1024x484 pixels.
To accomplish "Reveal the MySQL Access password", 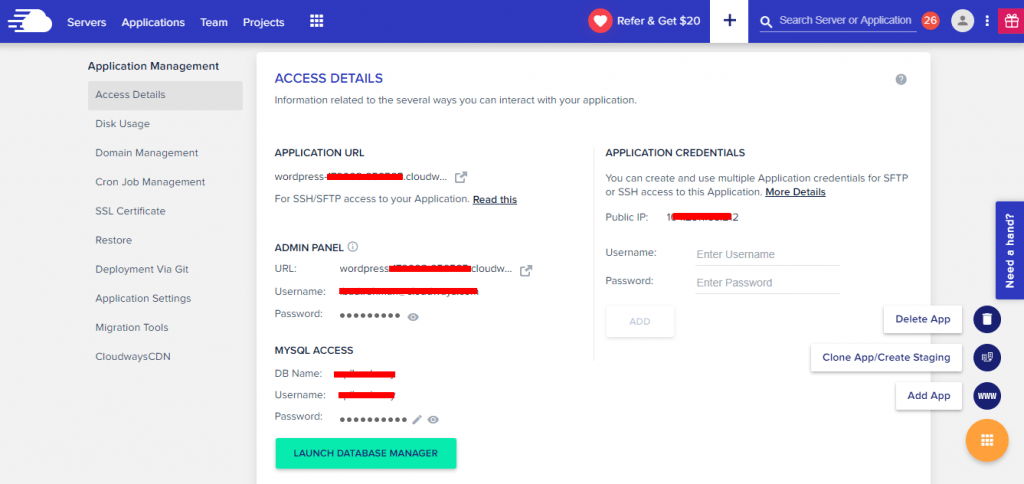I will point(433,420).
